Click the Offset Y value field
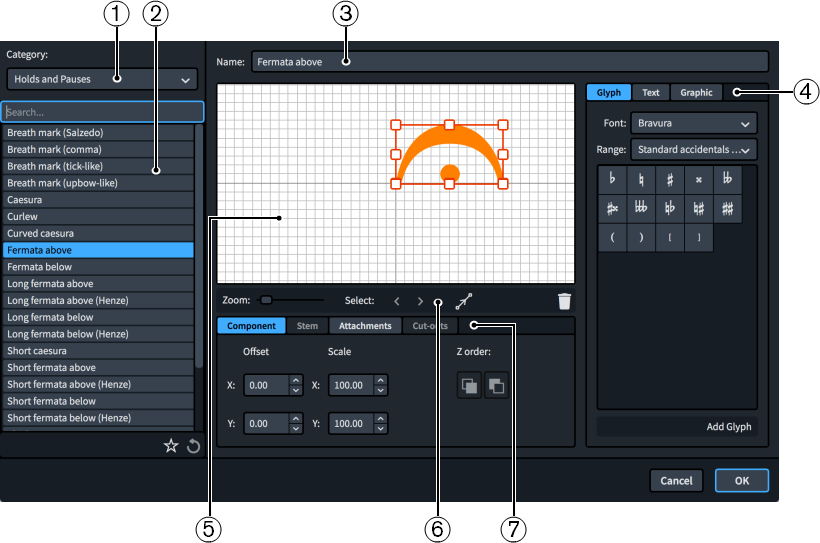820x543 pixels. [x=267, y=424]
